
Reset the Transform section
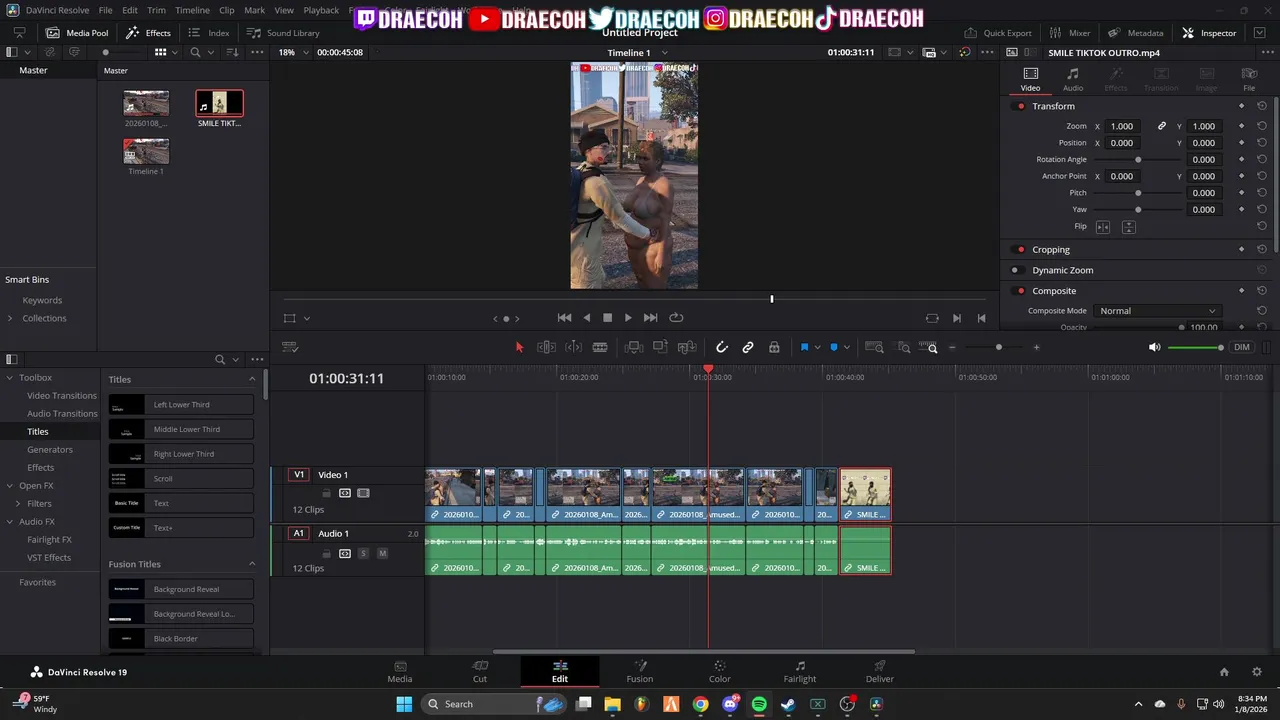tap(1262, 106)
